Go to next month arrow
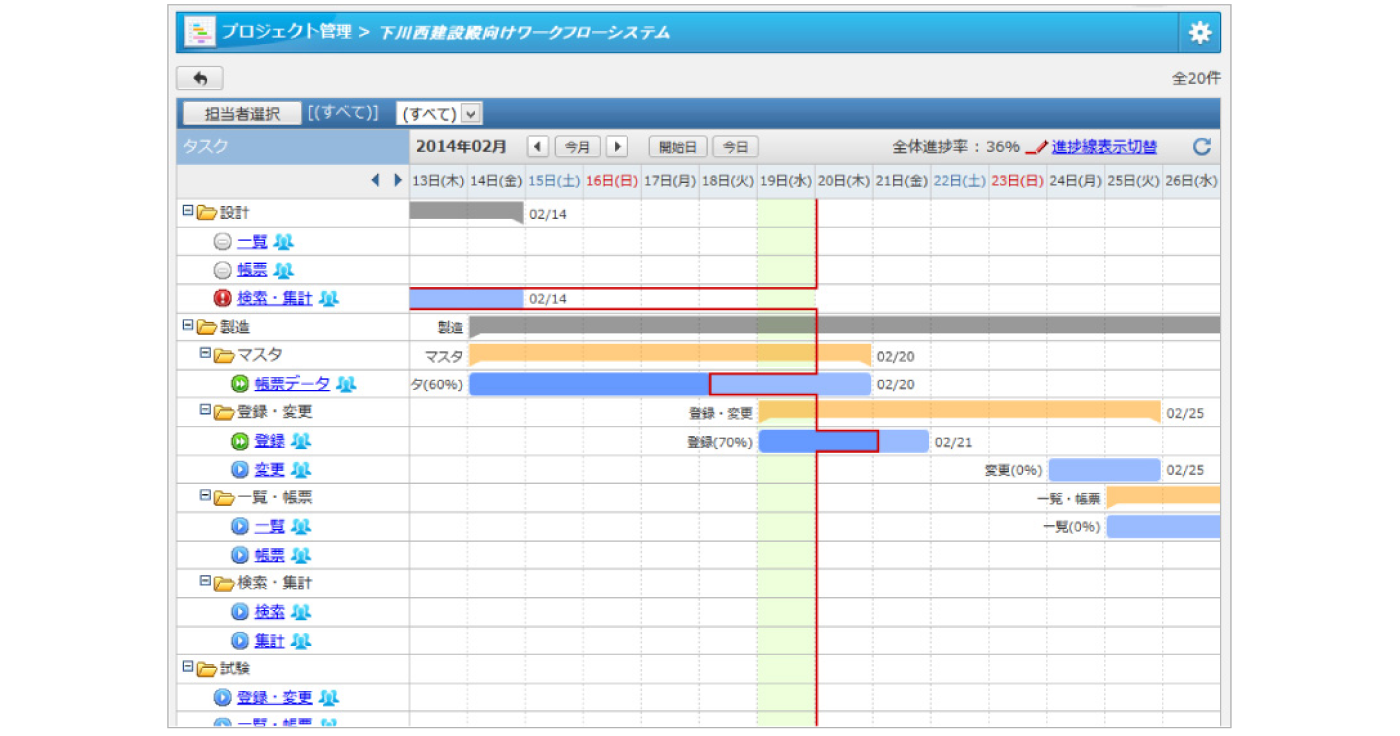The image size is (1400, 736). click(616, 147)
